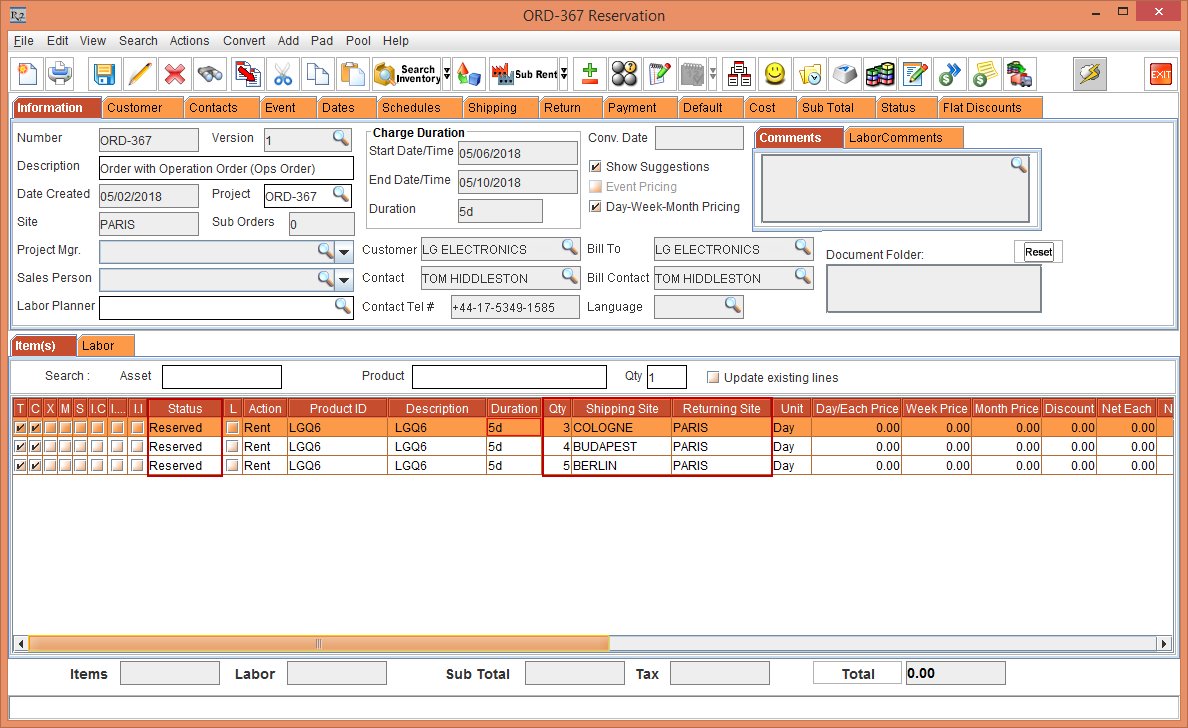Click the pencil edit icon
The height and width of the screenshot is (728, 1188).
[140, 74]
